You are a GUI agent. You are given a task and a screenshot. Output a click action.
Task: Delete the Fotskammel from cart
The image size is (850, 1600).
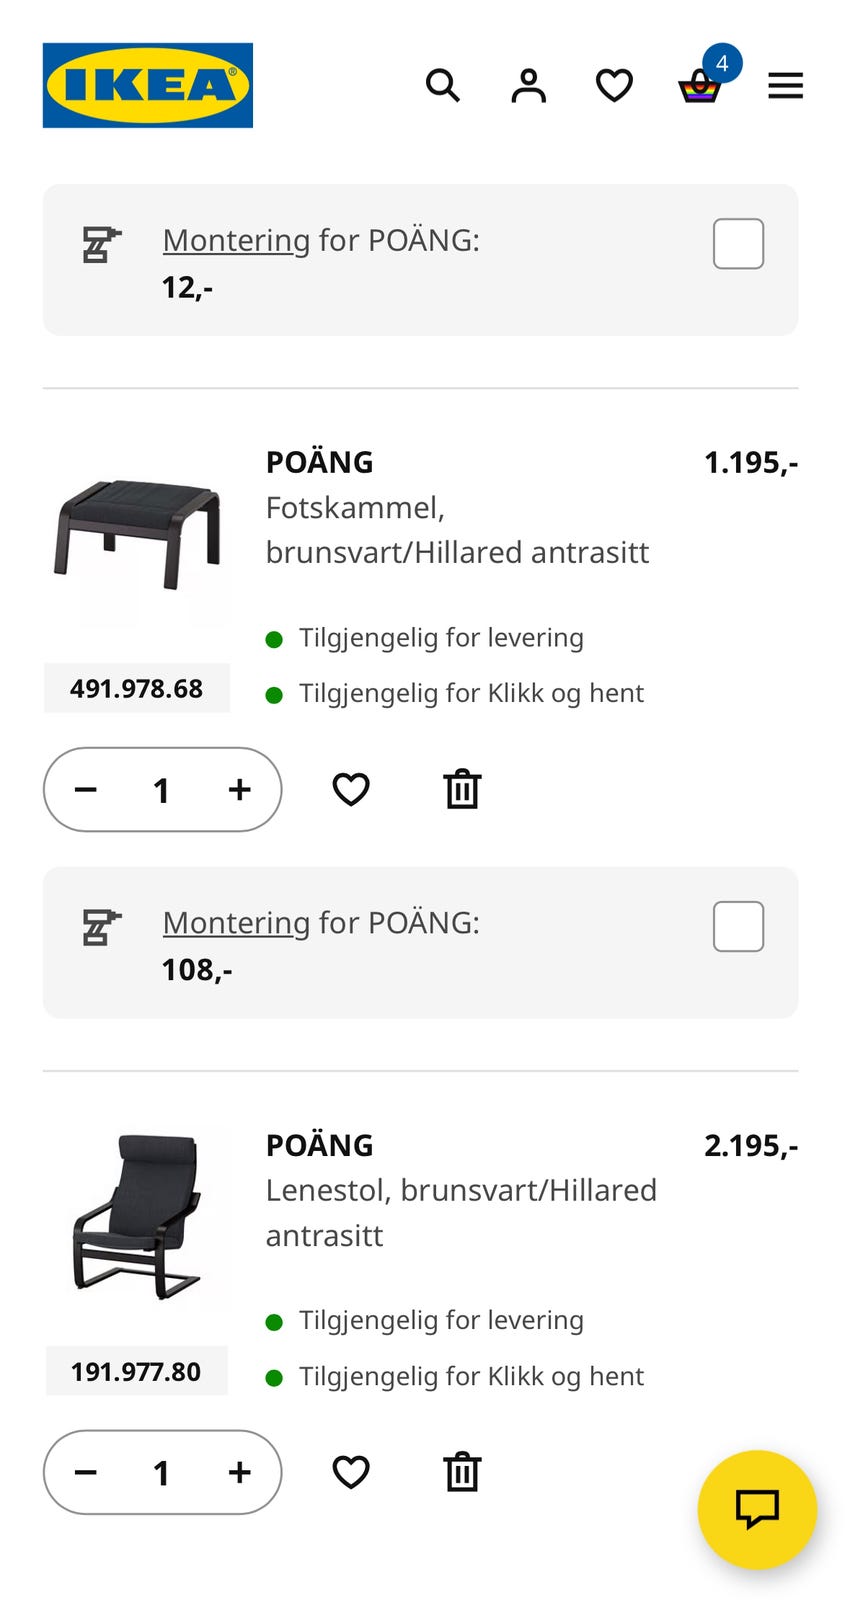click(x=462, y=790)
